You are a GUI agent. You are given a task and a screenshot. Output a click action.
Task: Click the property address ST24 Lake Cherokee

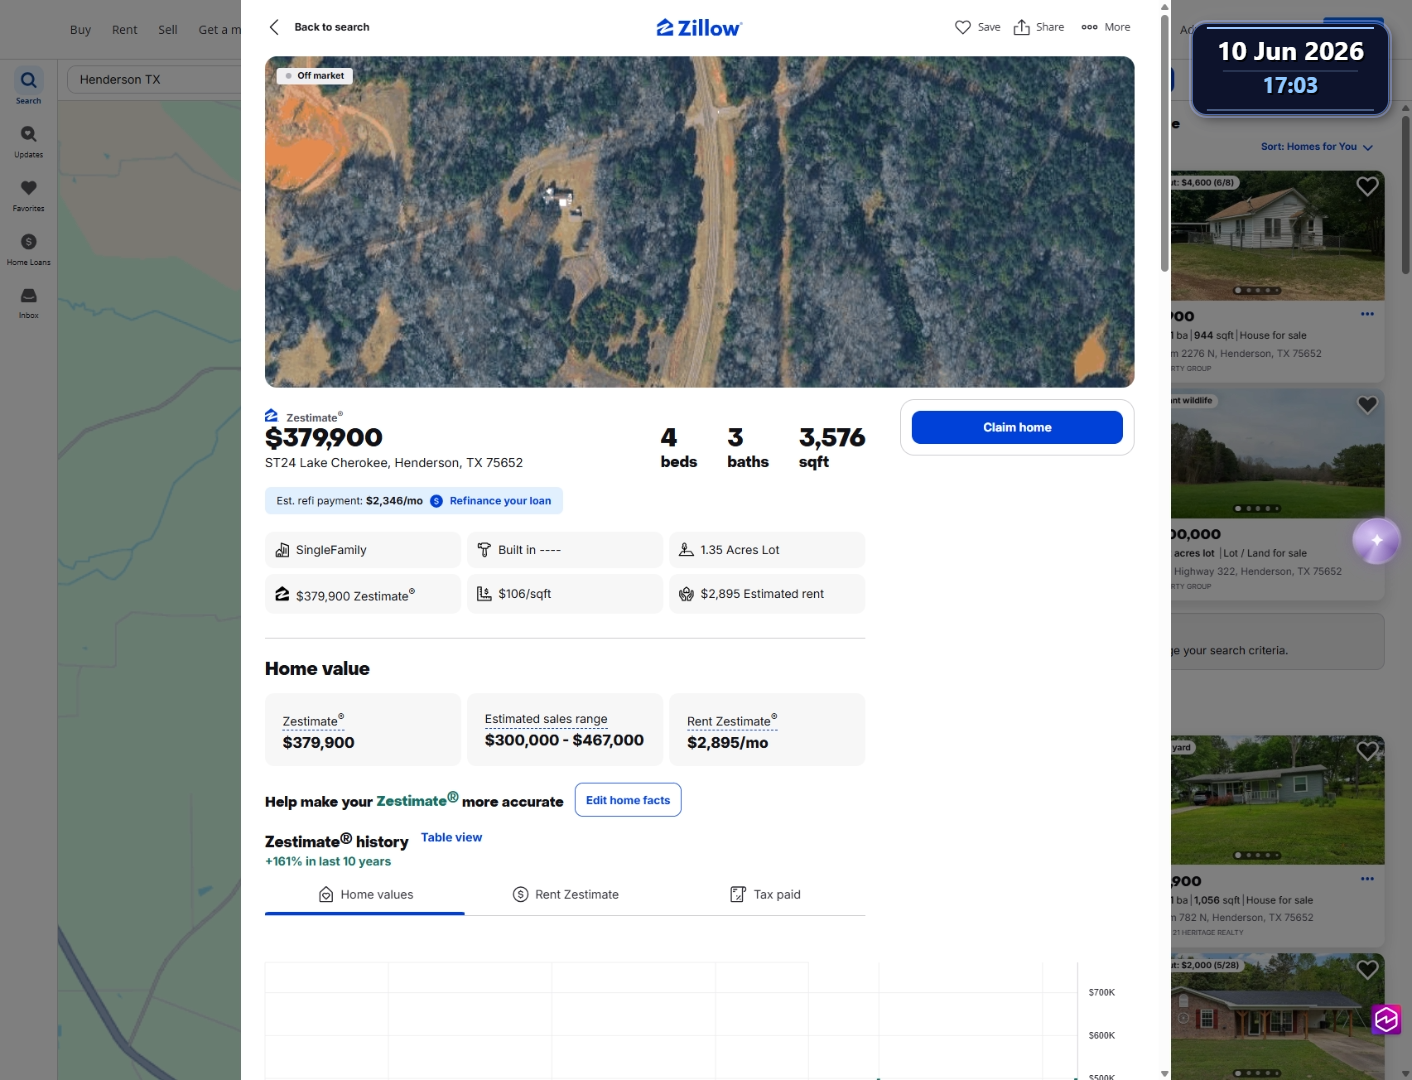[394, 463]
